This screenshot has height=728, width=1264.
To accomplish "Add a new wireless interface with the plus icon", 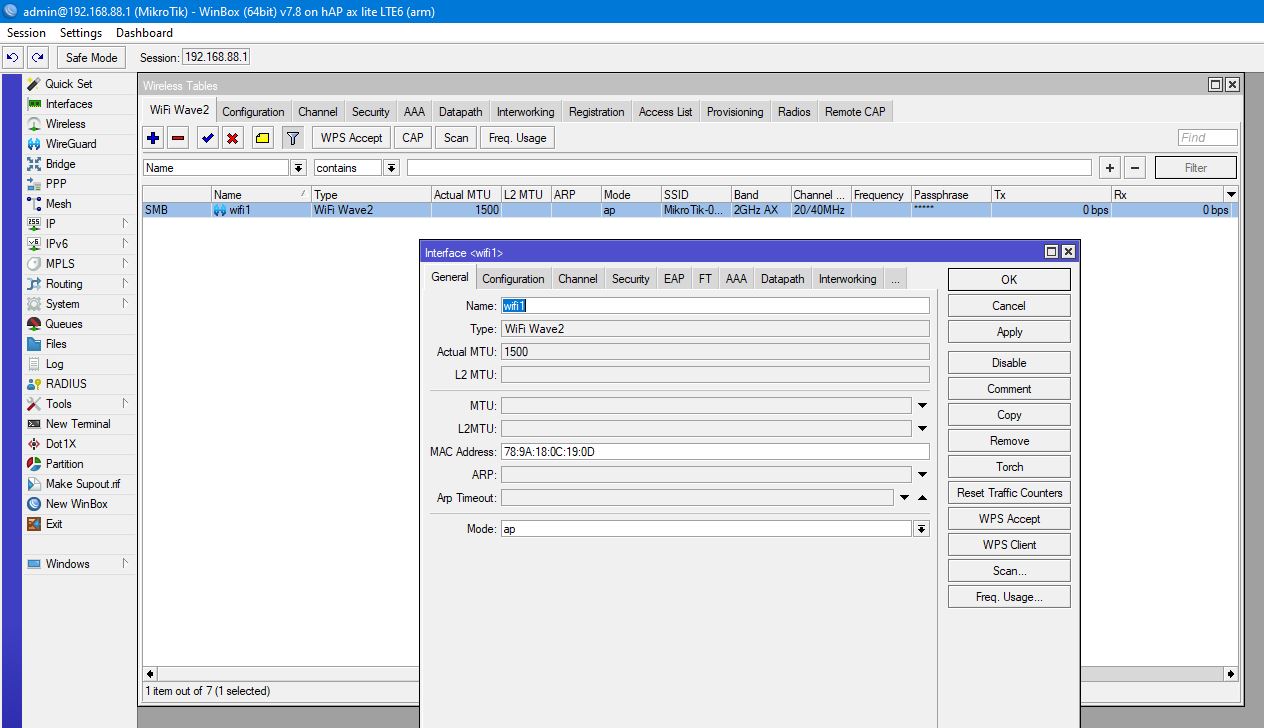I will click(x=151, y=137).
